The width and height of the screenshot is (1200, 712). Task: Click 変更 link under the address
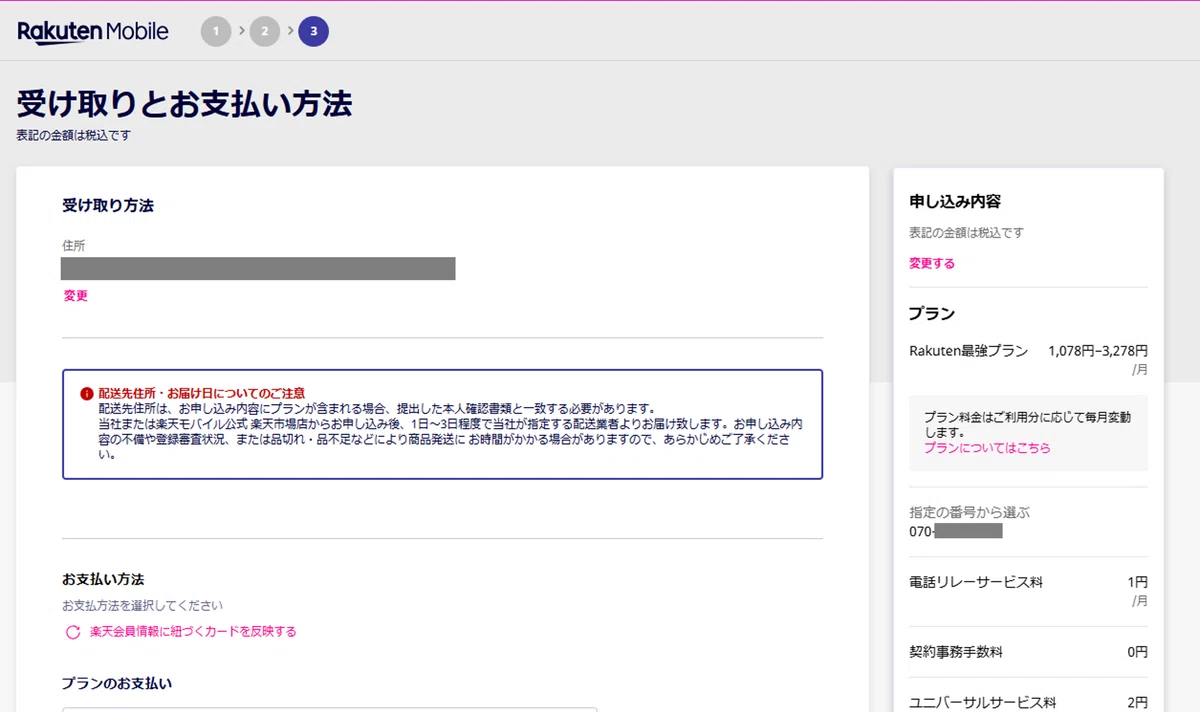click(76, 296)
